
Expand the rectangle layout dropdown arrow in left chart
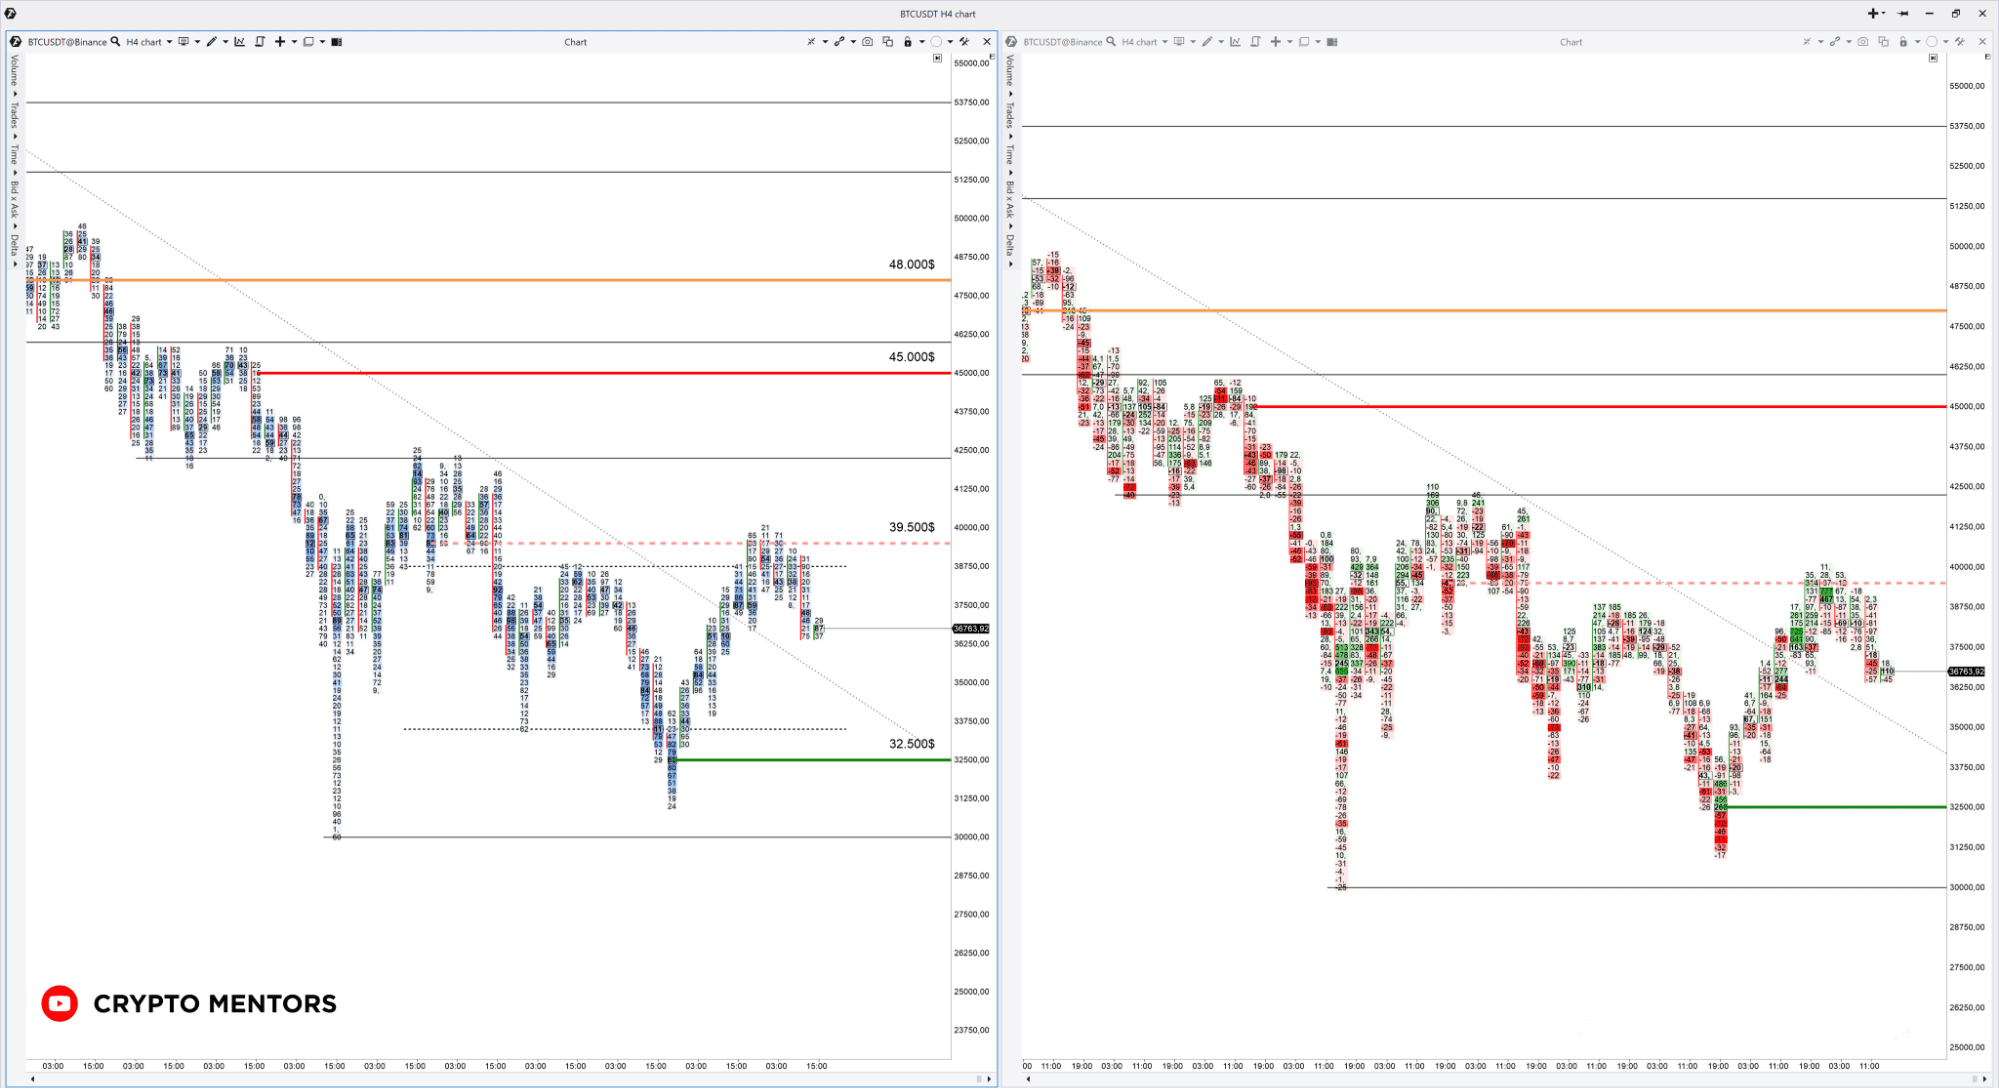tap(322, 42)
